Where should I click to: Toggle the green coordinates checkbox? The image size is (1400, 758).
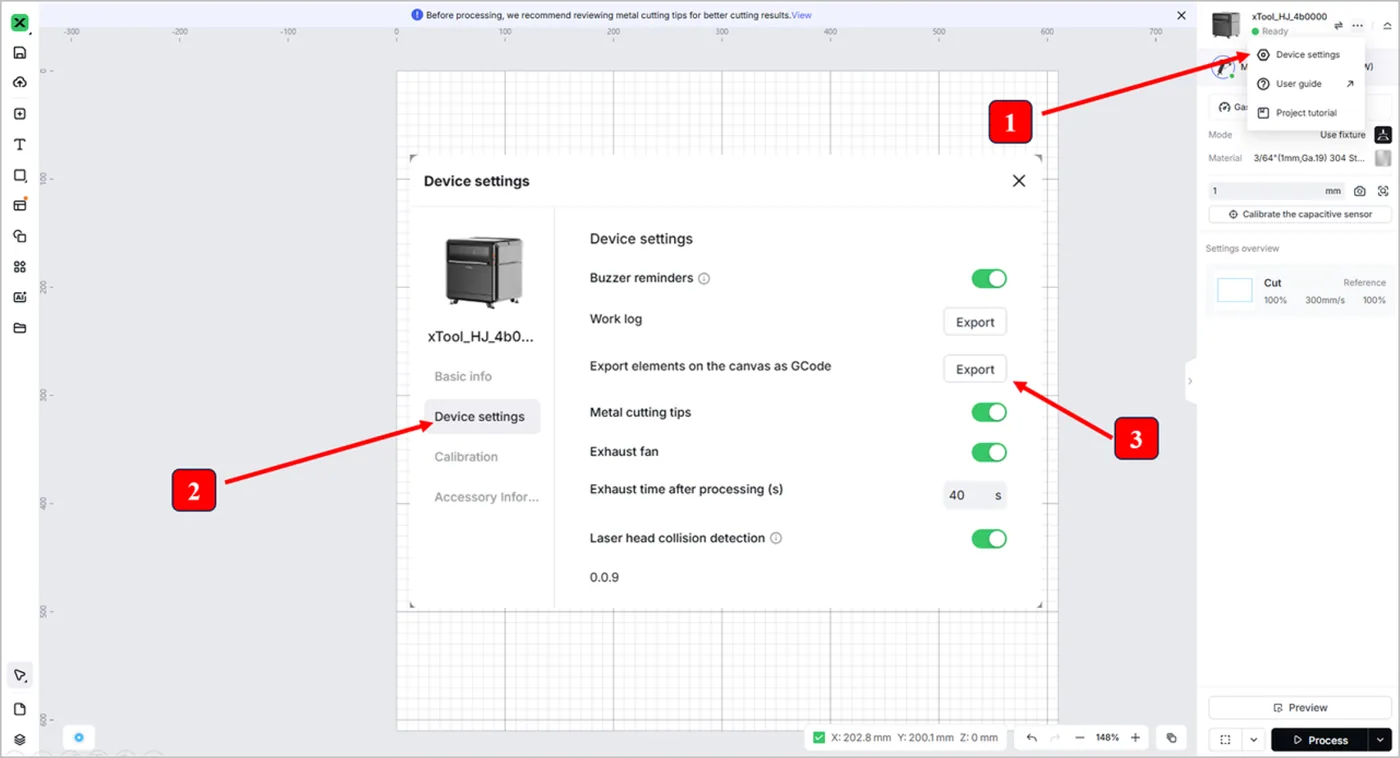(x=819, y=738)
